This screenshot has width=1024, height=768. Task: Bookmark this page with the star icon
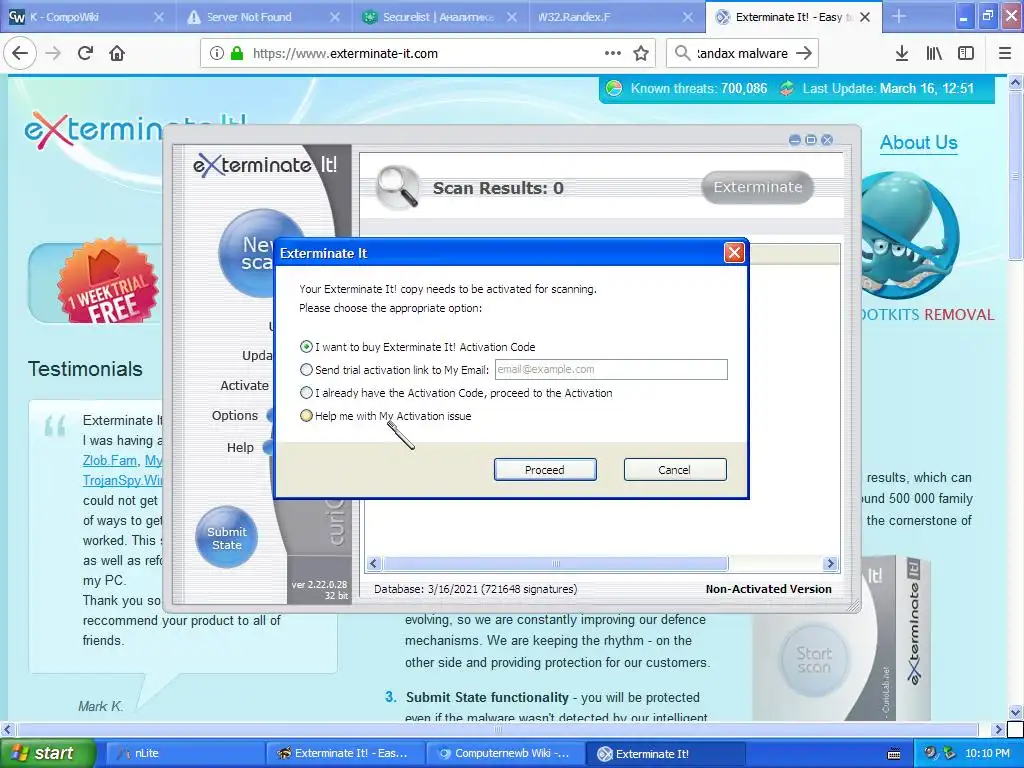[641, 53]
